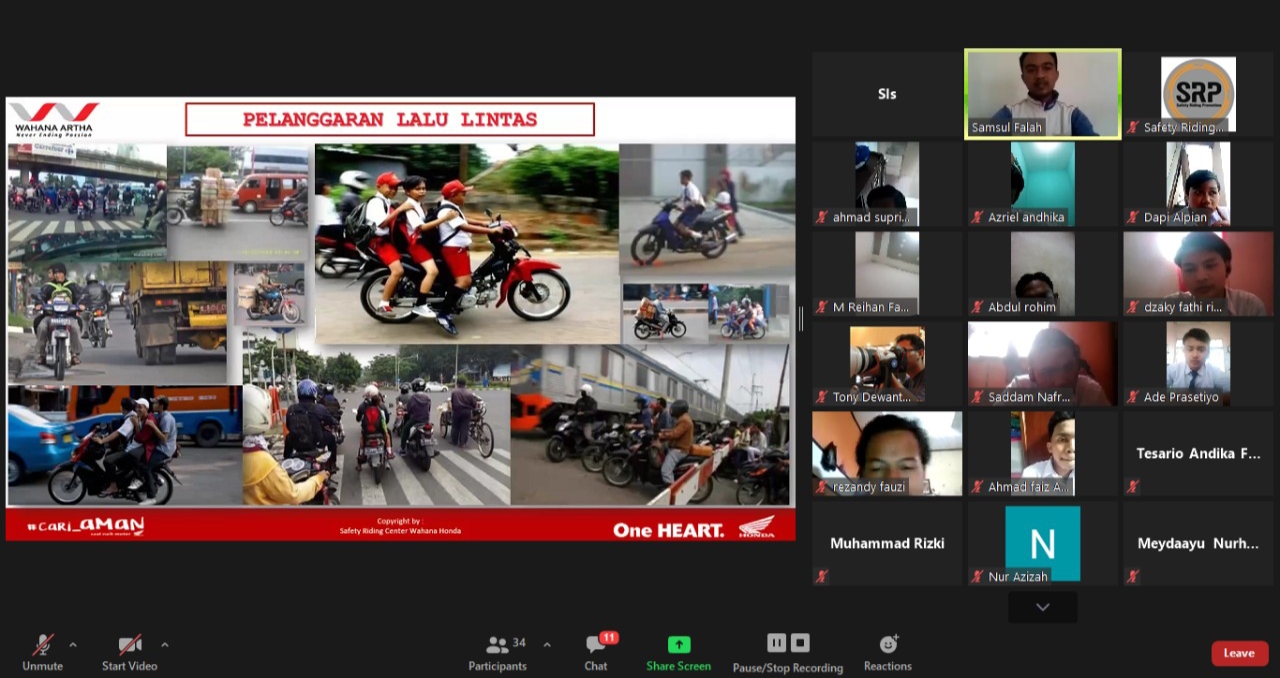The height and width of the screenshot is (678, 1280).
Task: Show next page of participants with down chevron
Action: click(x=1042, y=607)
